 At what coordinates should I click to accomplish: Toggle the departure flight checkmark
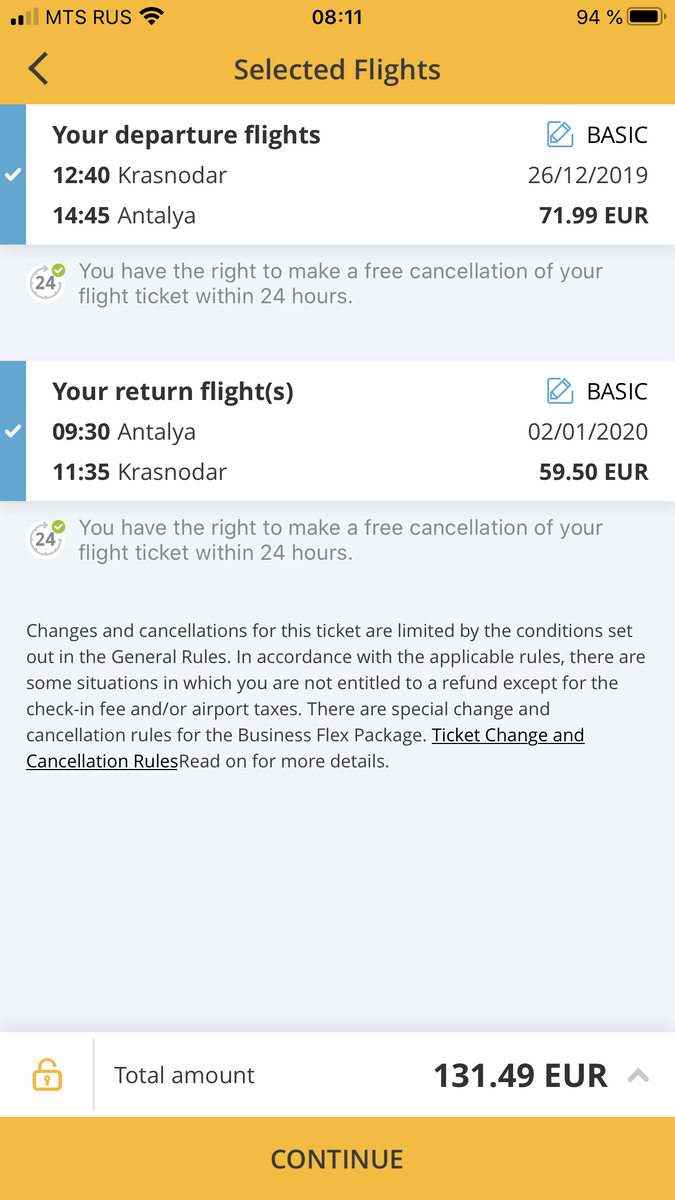[13, 175]
